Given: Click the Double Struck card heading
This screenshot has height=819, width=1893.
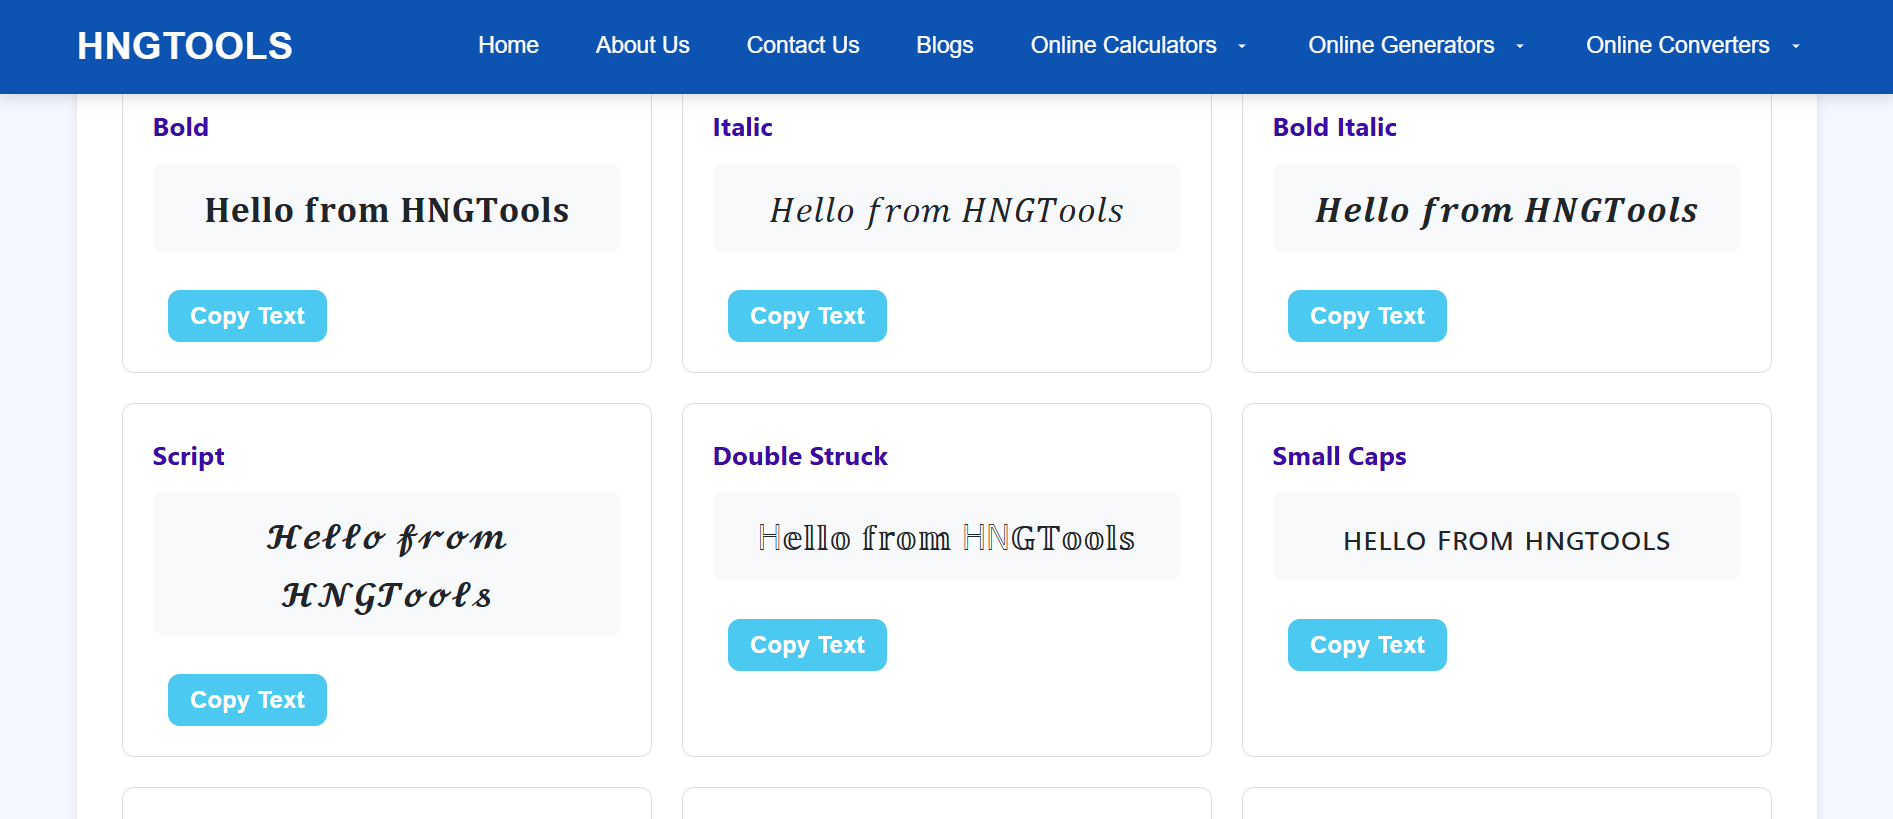Looking at the screenshot, I should pos(800,456).
